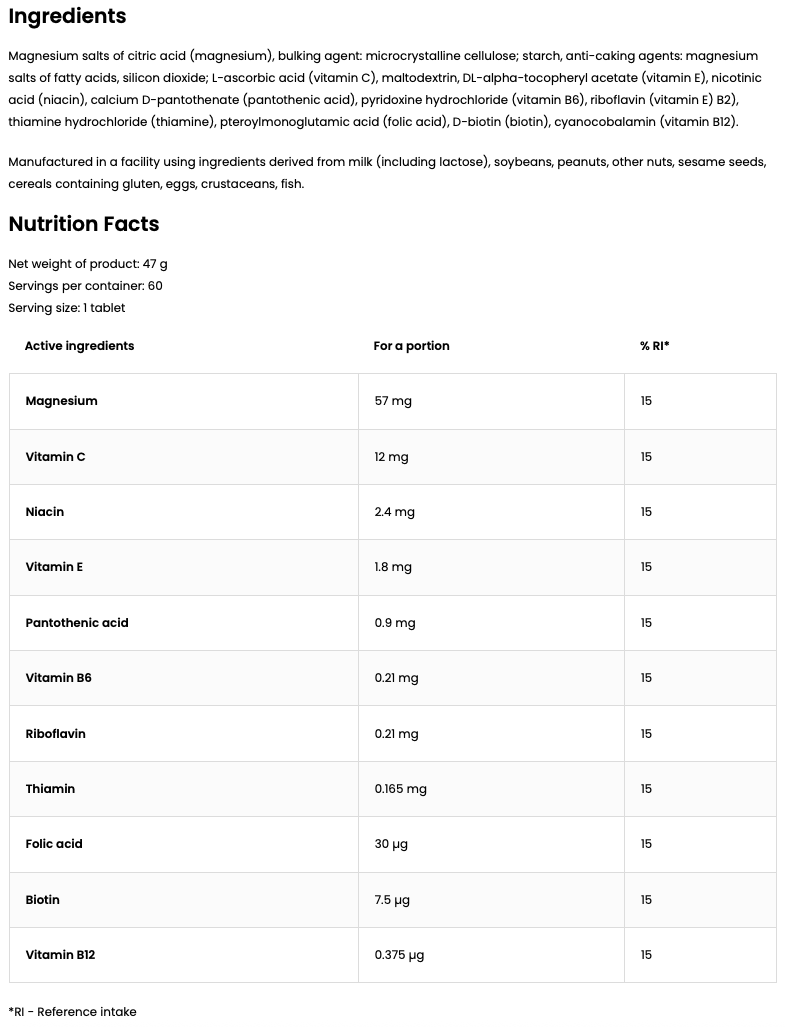Click the '57 mg' magnesium value
The image size is (785, 1027).
coord(393,401)
